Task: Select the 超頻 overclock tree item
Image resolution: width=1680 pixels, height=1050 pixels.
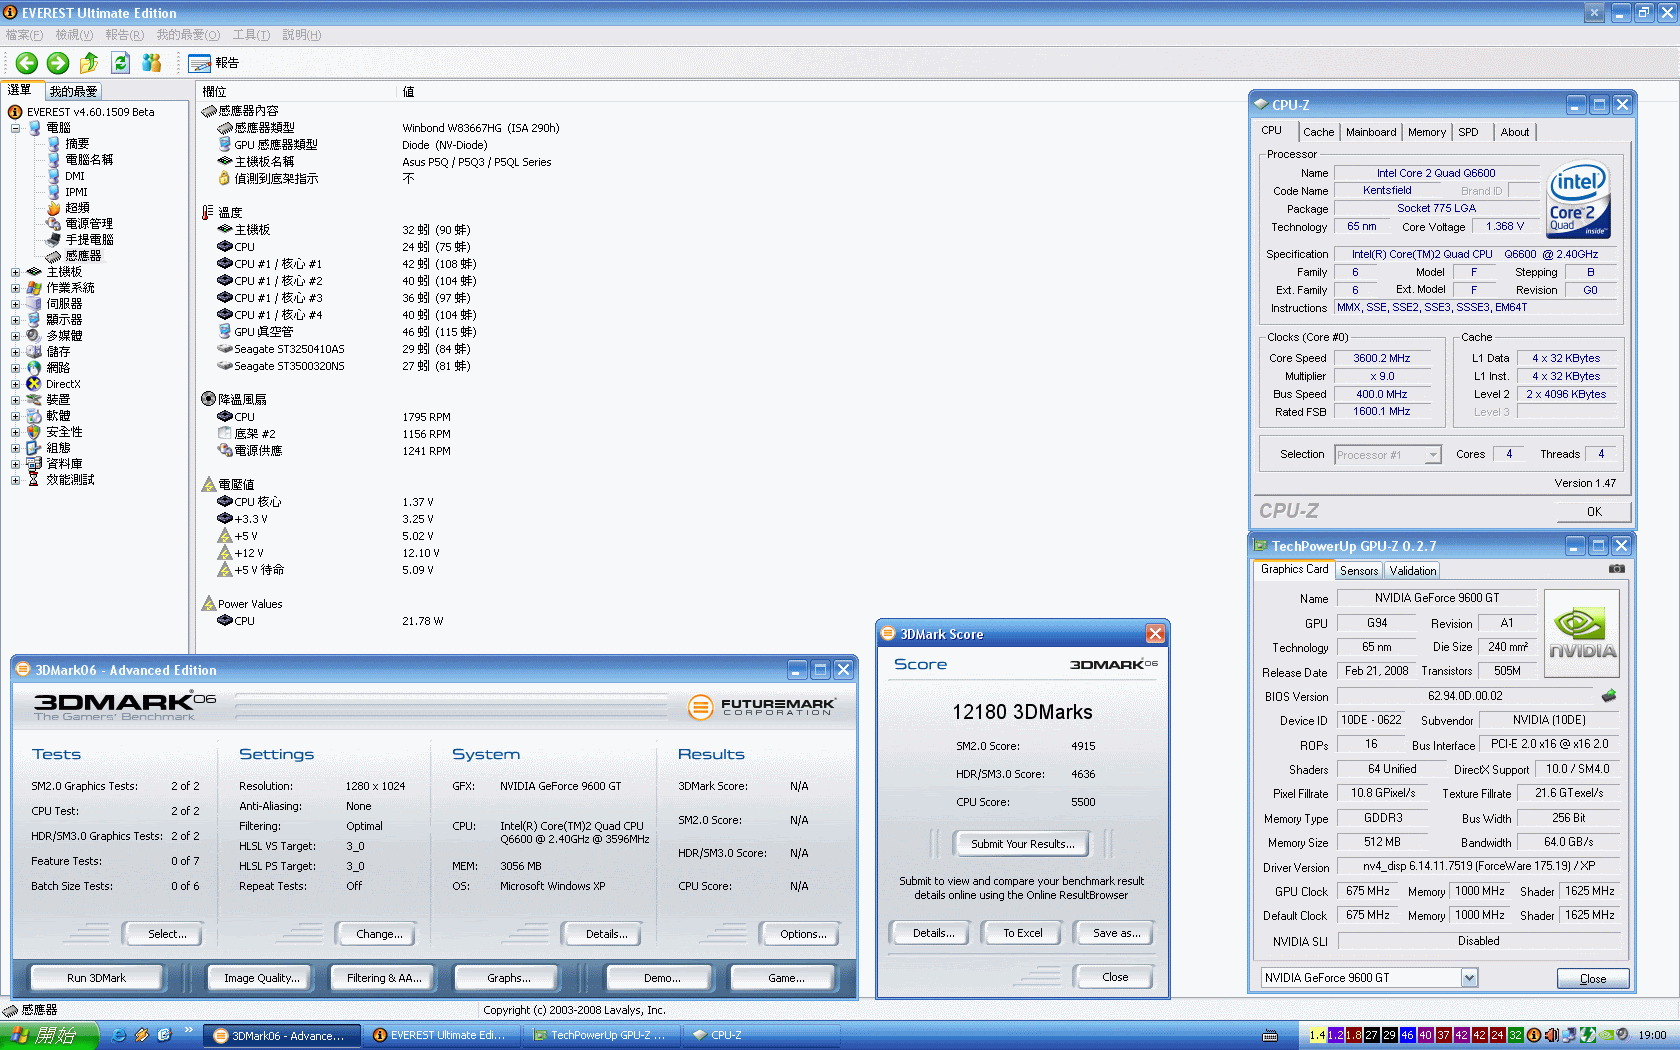Action: (77, 208)
